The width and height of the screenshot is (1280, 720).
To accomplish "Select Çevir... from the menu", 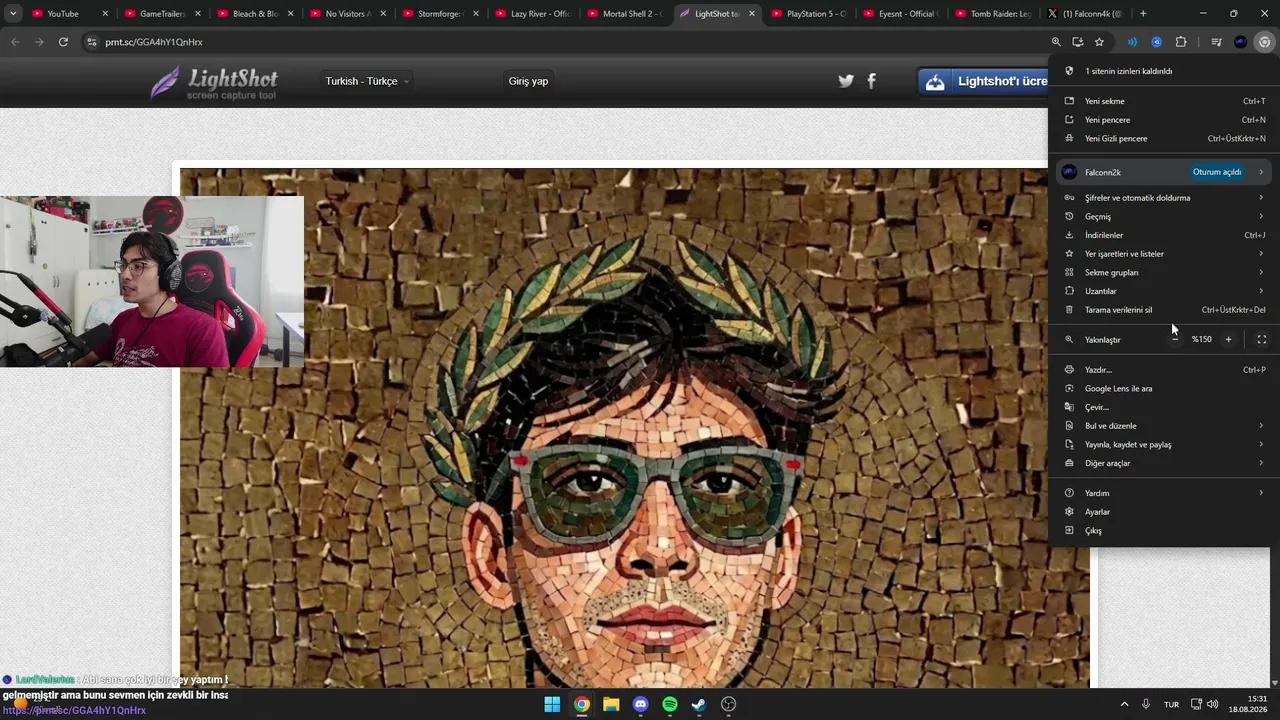I will coord(1164,407).
